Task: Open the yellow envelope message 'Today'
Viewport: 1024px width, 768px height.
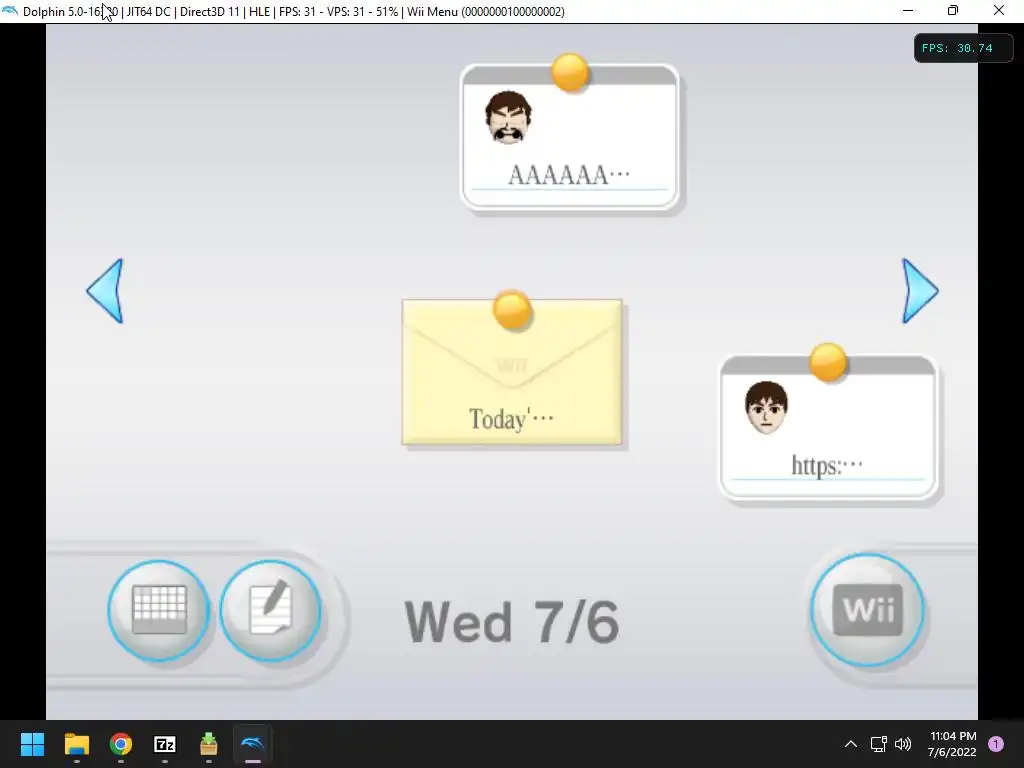Action: click(512, 372)
